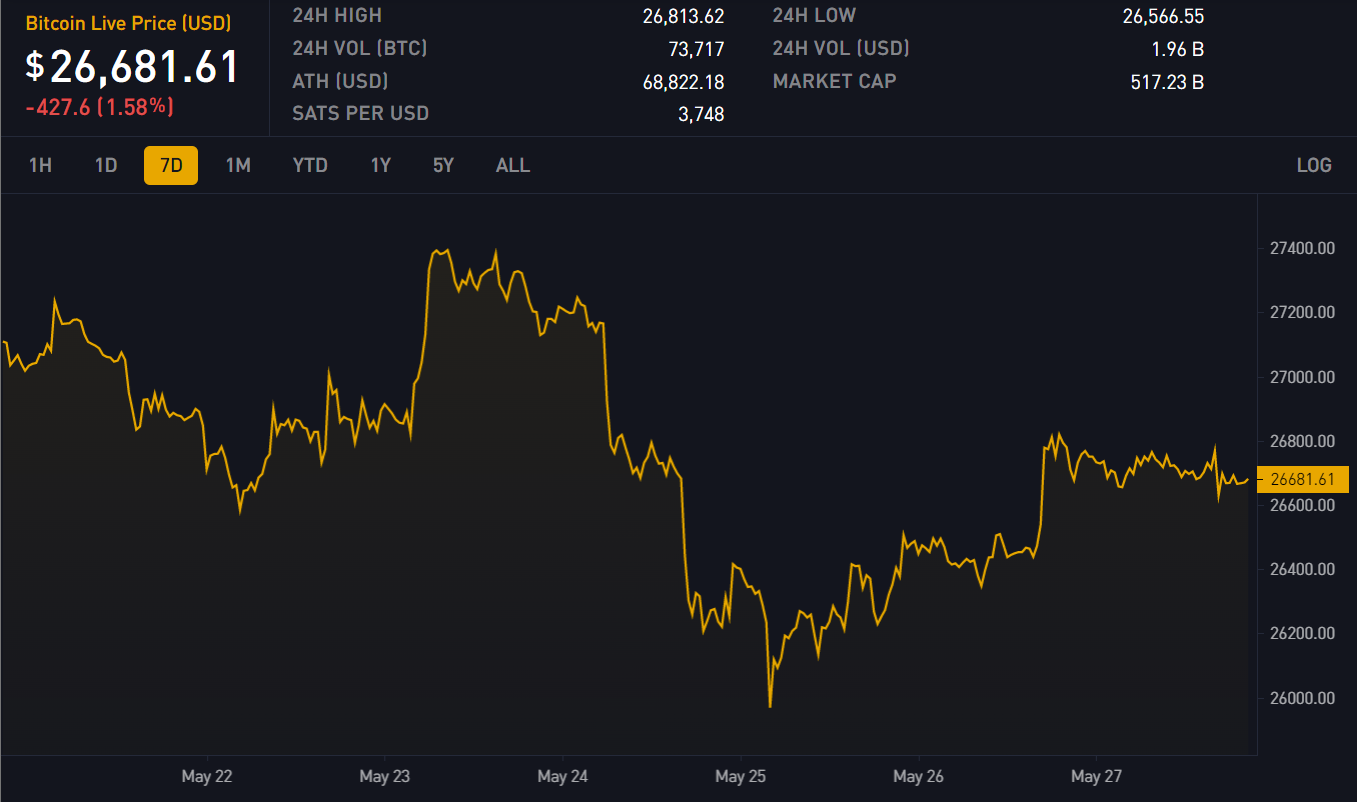Screen dimensions: 1357x802
Task: Click the MARKET CAP value 517.23 B
Action: point(1167,82)
